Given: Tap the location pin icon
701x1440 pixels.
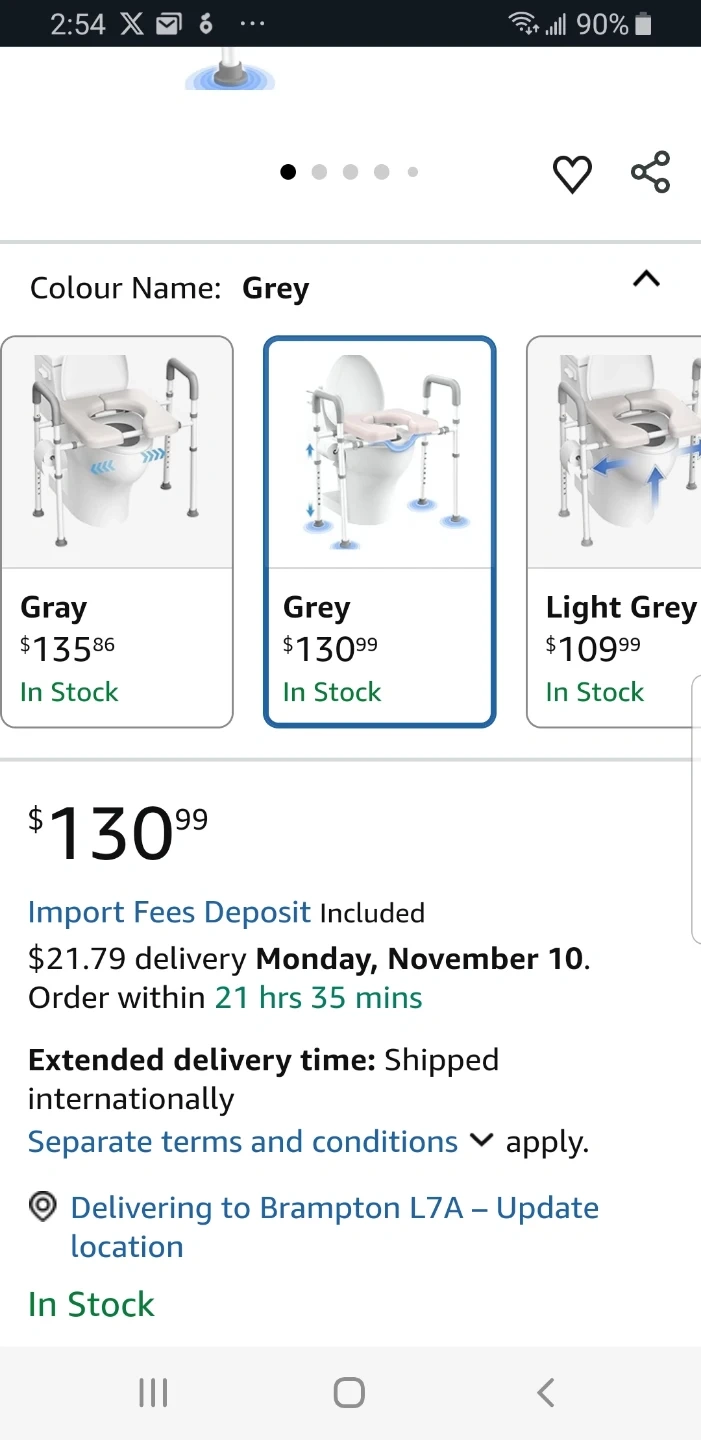Looking at the screenshot, I should coord(42,1208).
